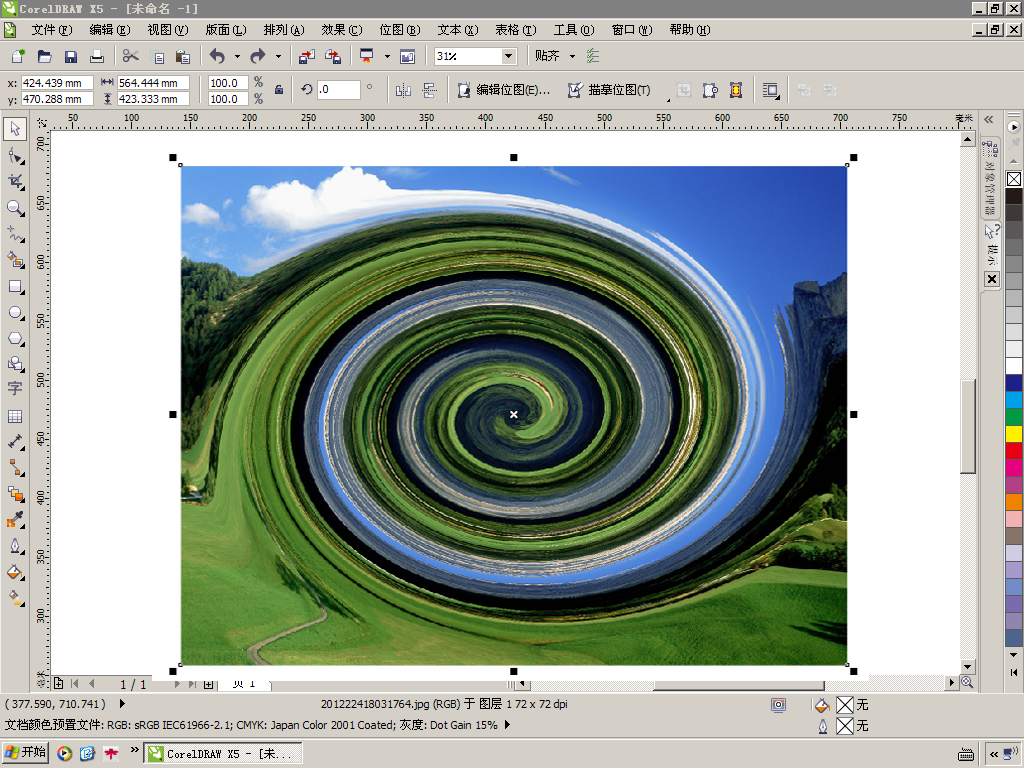Screen dimensions: 1024x768
Task: Open the 效果 menu
Action: (x=342, y=30)
